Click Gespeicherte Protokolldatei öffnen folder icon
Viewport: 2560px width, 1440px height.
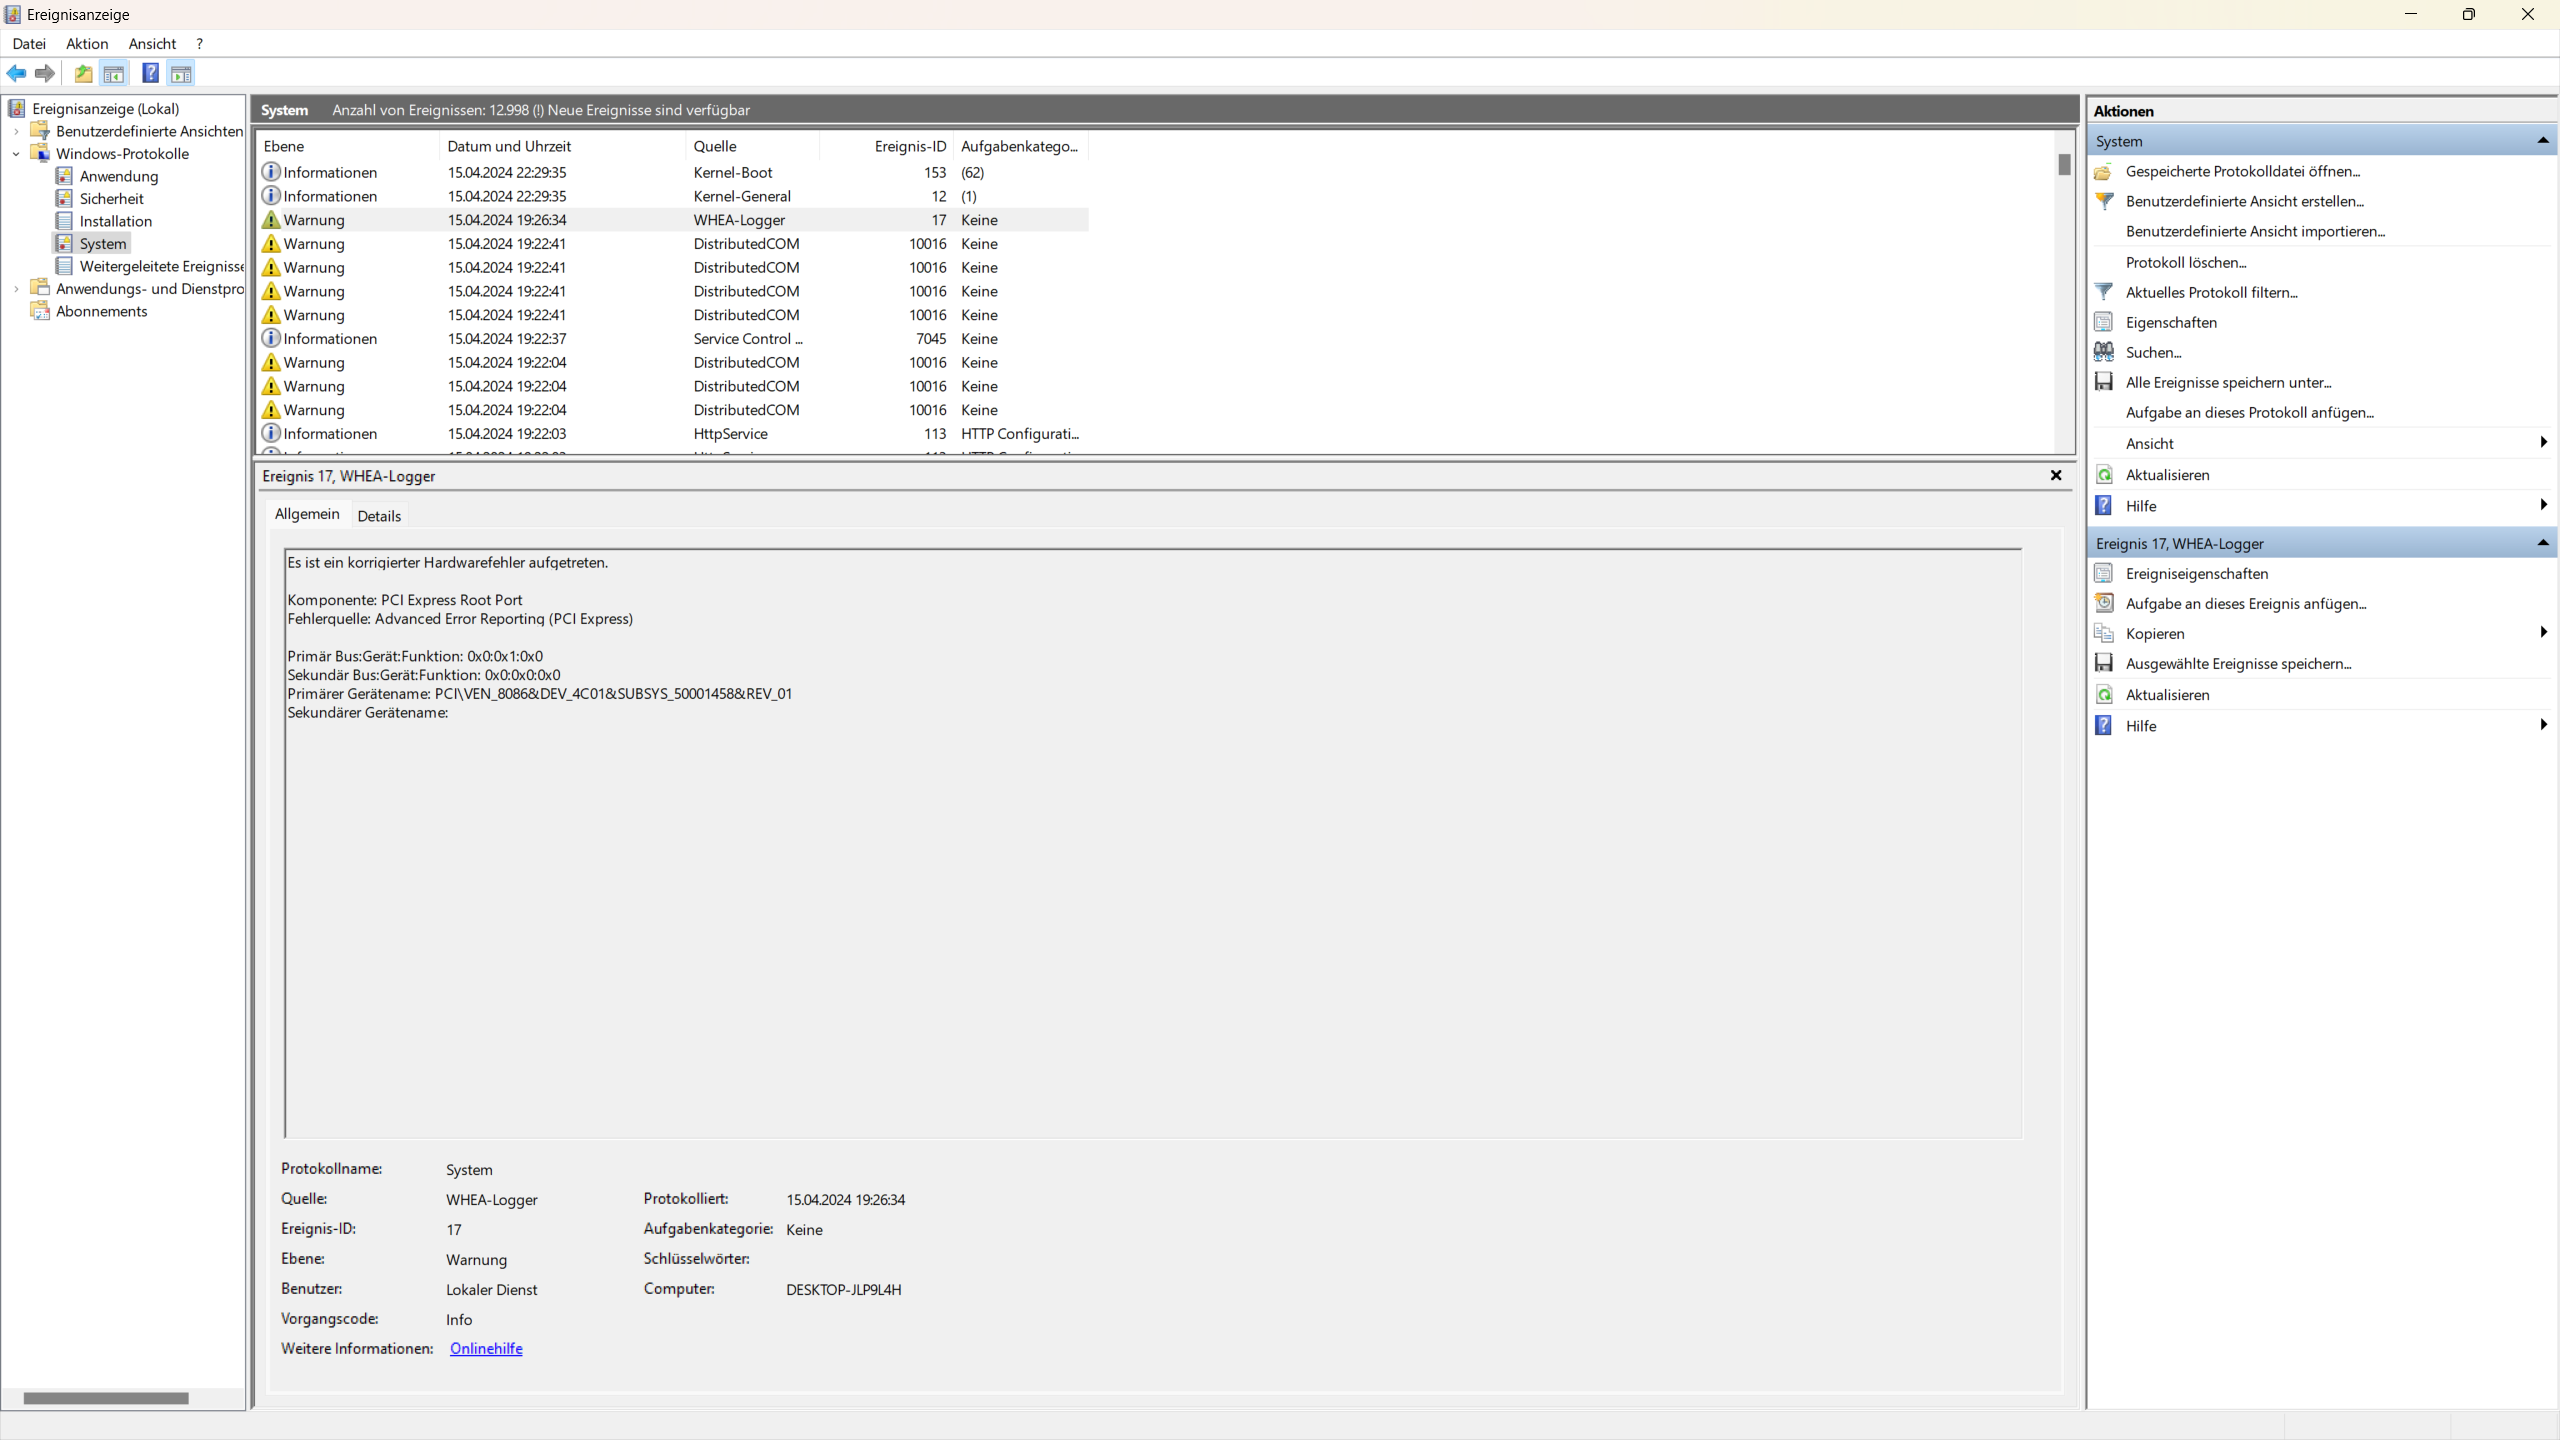[2104, 171]
